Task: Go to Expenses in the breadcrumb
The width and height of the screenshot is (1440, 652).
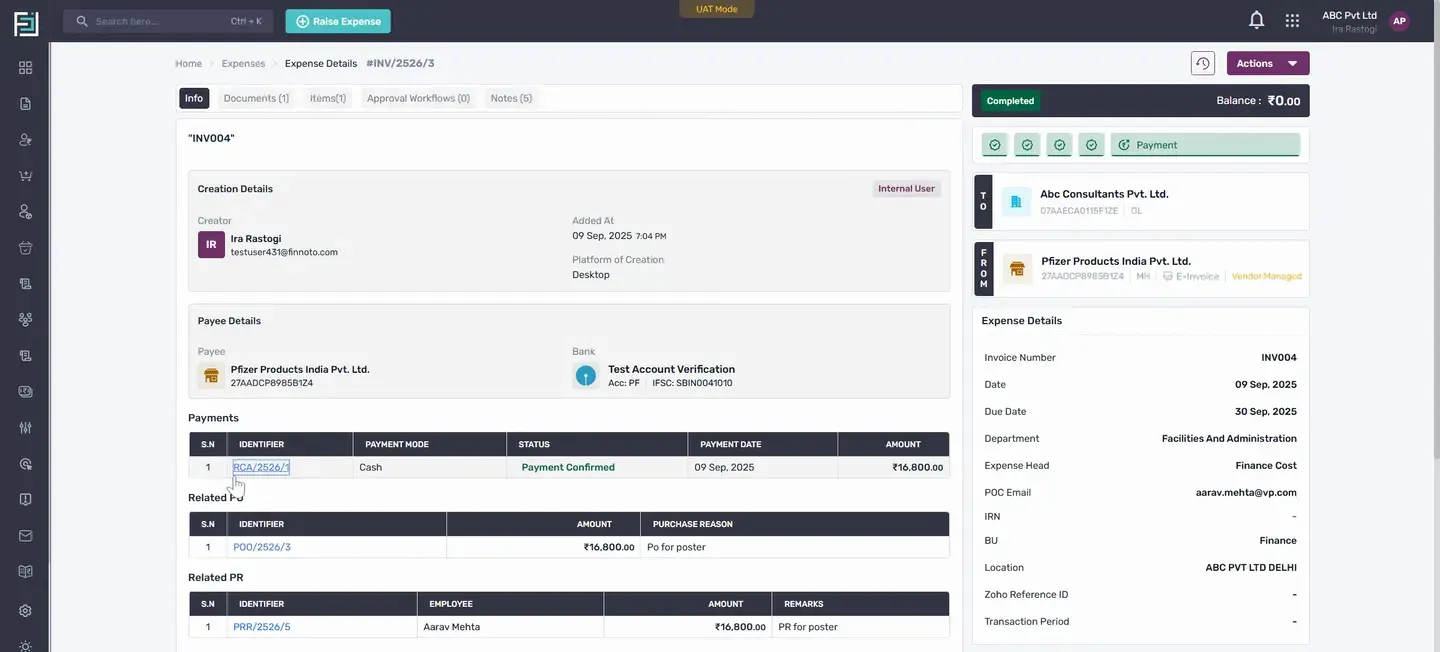Action: [243, 63]
